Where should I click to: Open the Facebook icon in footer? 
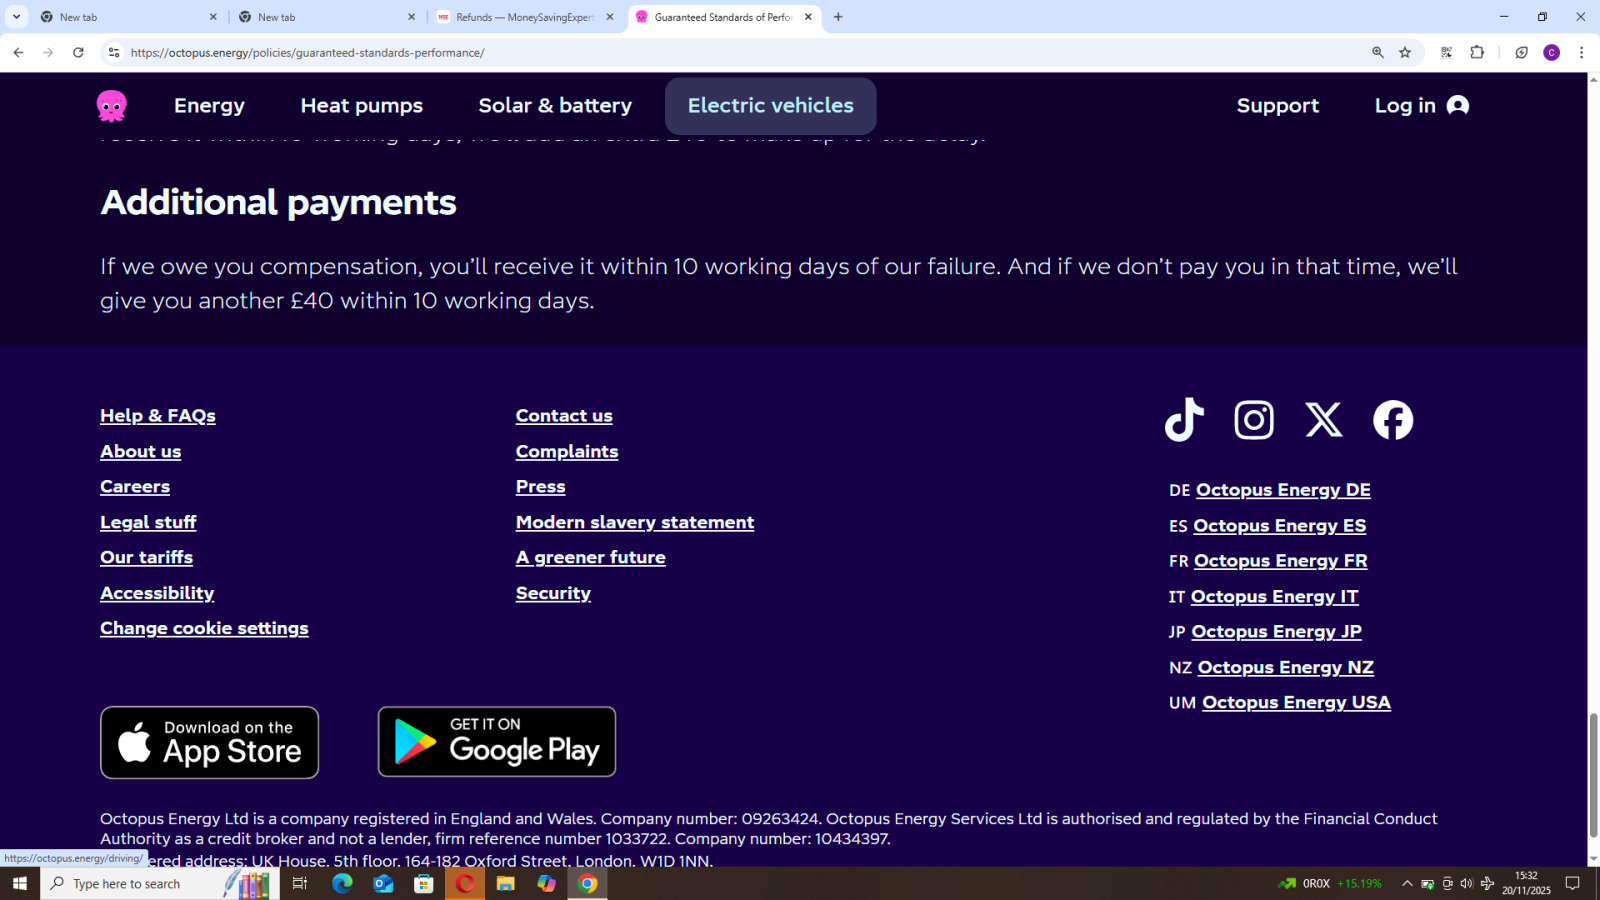[1393, 420]
